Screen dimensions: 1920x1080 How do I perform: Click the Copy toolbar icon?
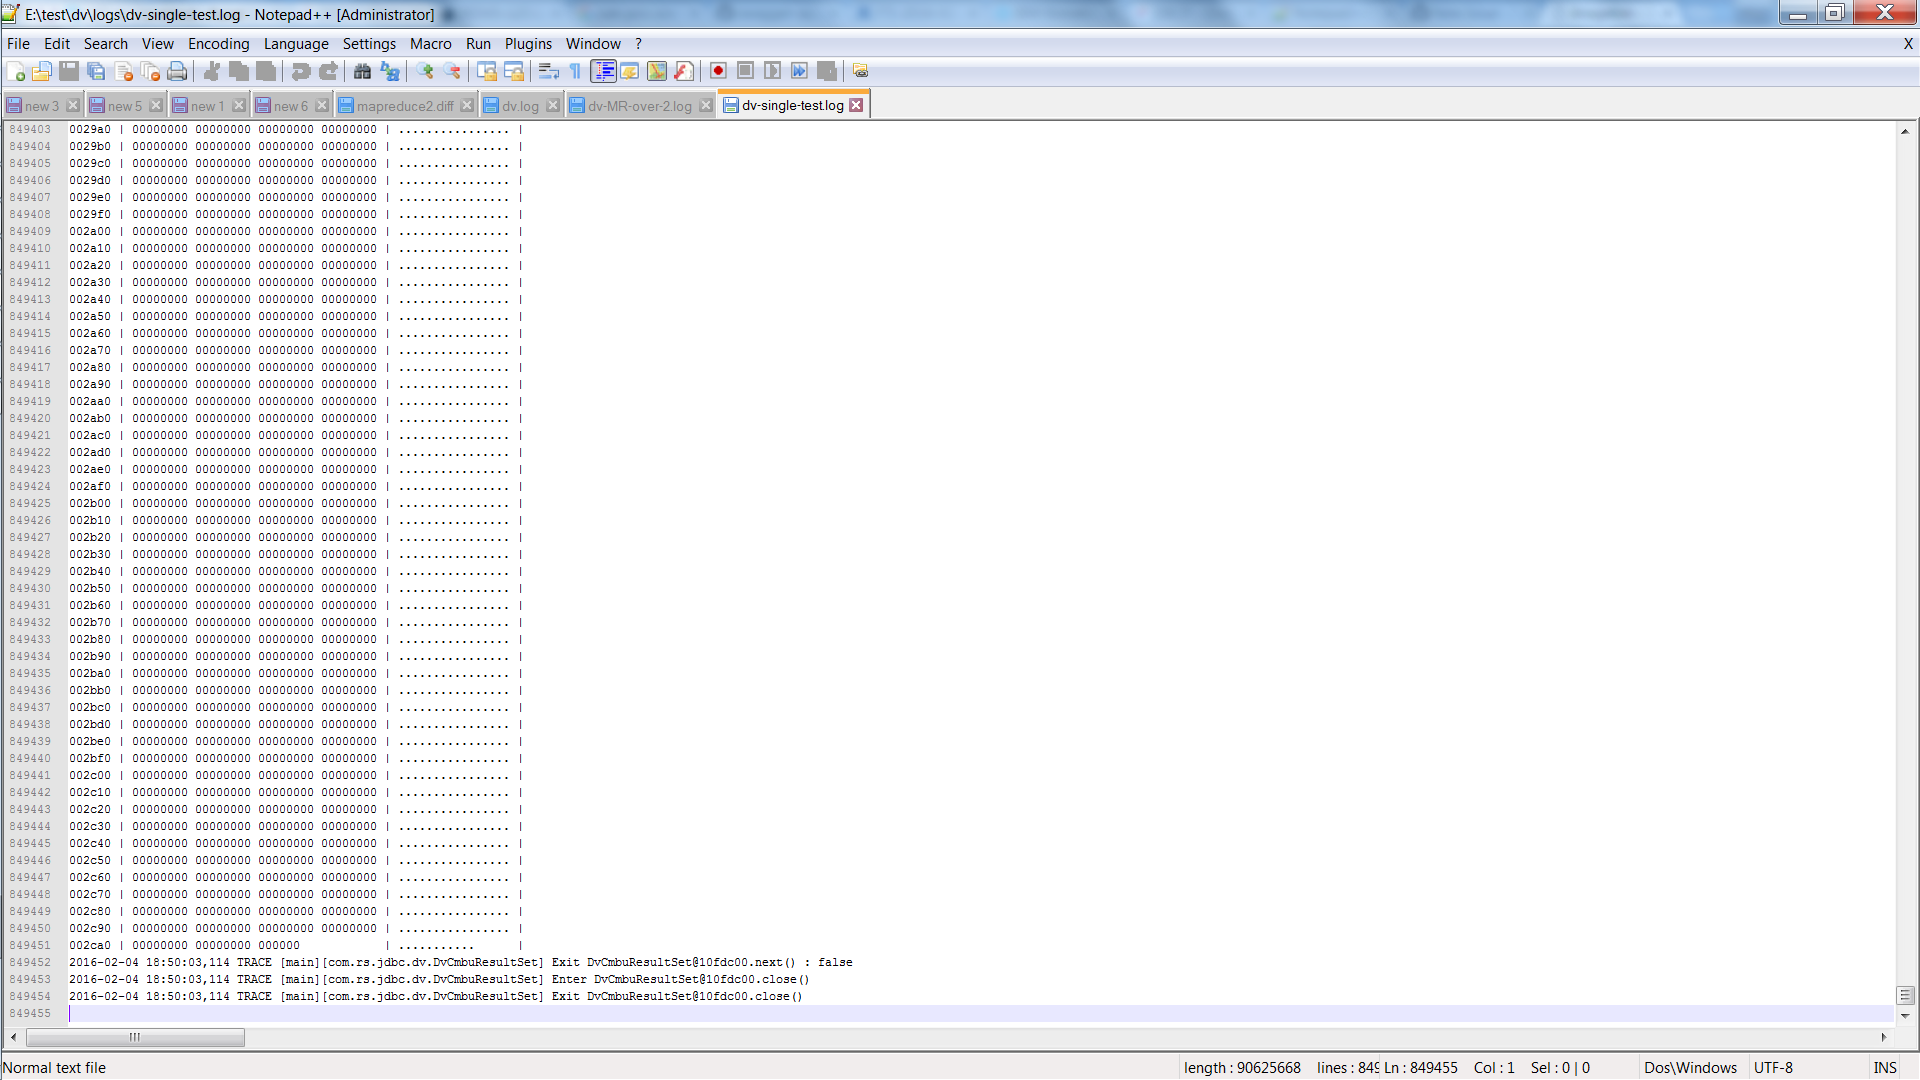[239, 71]
